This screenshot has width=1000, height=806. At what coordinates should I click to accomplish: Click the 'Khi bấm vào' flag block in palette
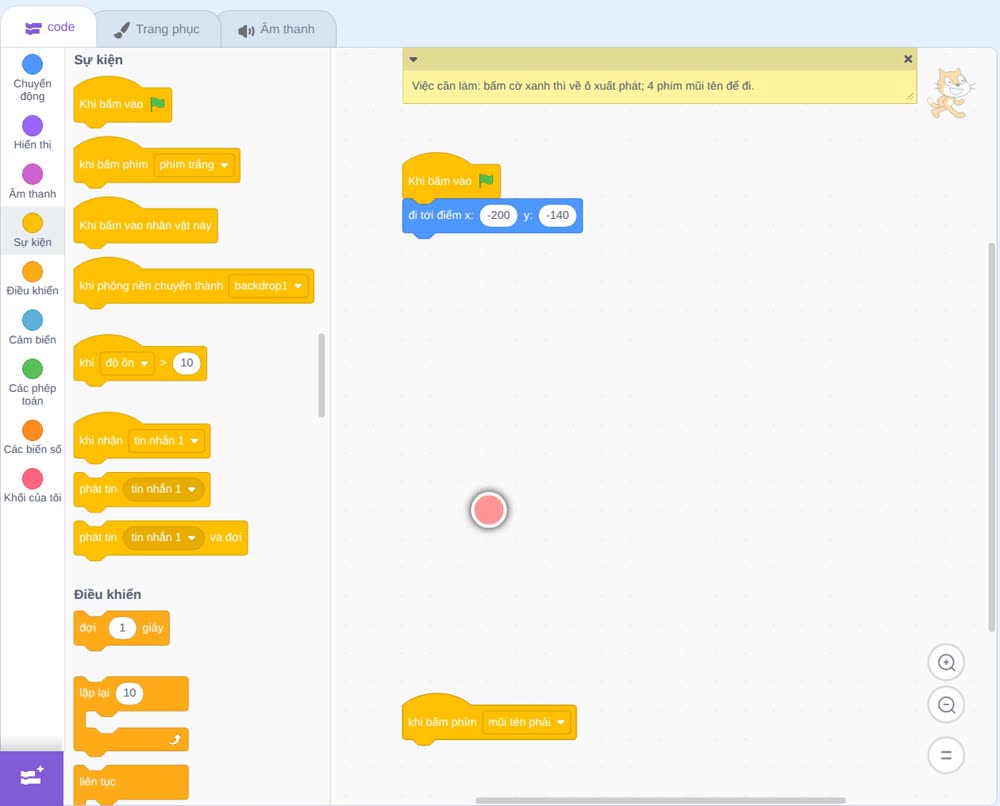coord(122,103)
